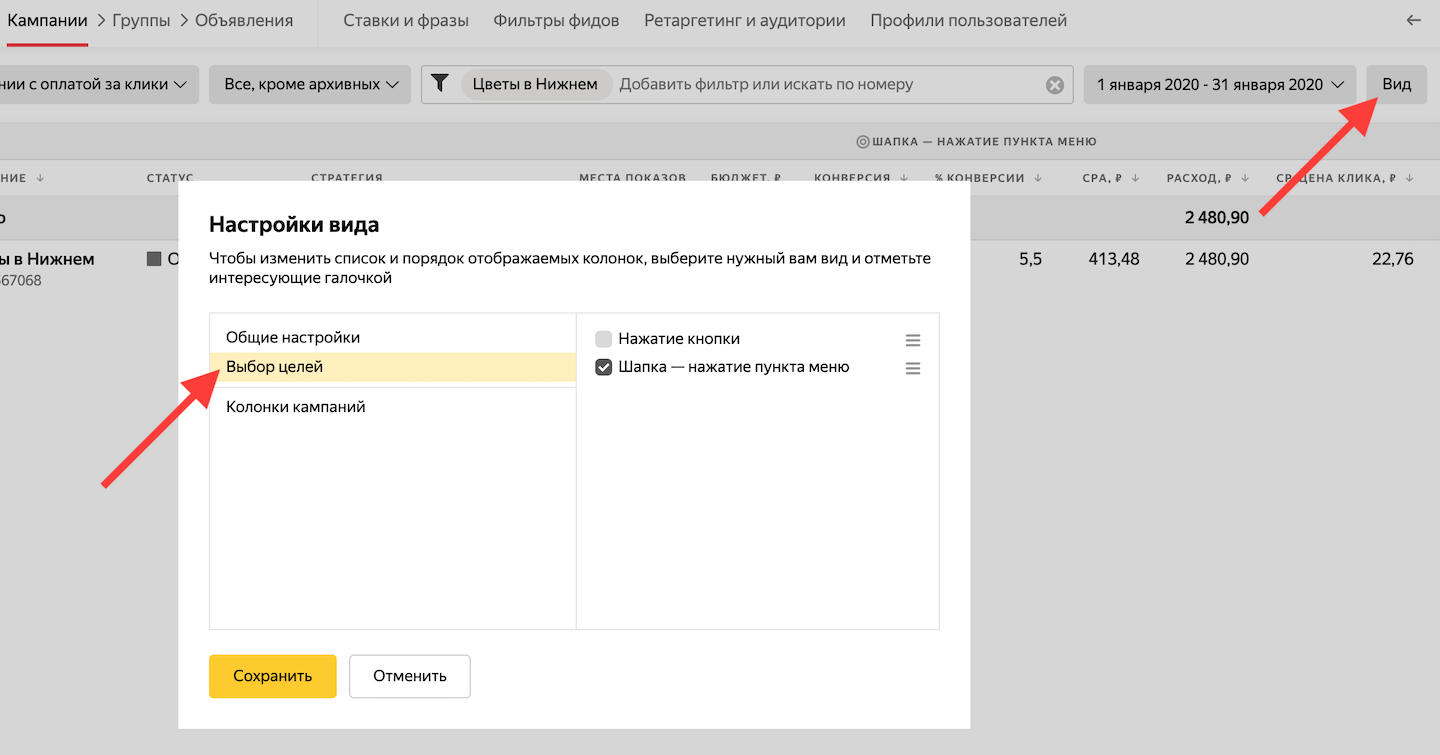Click the Цветы в Нижнем filter chip

pyautogui.click(x=535, y=84)
